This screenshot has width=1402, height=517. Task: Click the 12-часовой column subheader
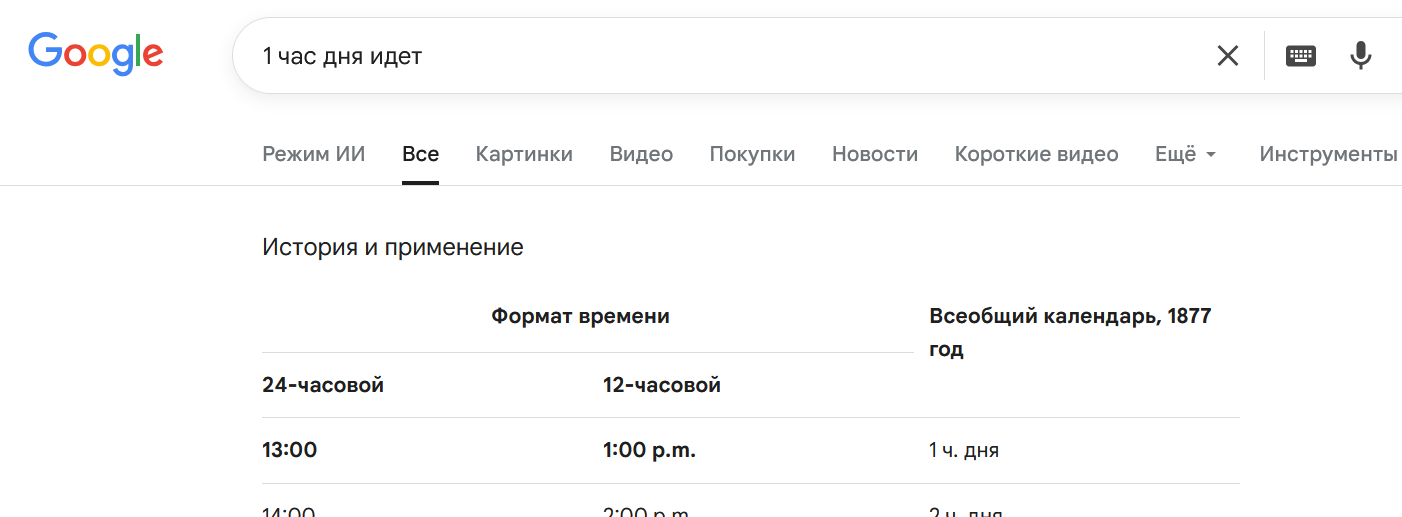(x=661, y=385)
